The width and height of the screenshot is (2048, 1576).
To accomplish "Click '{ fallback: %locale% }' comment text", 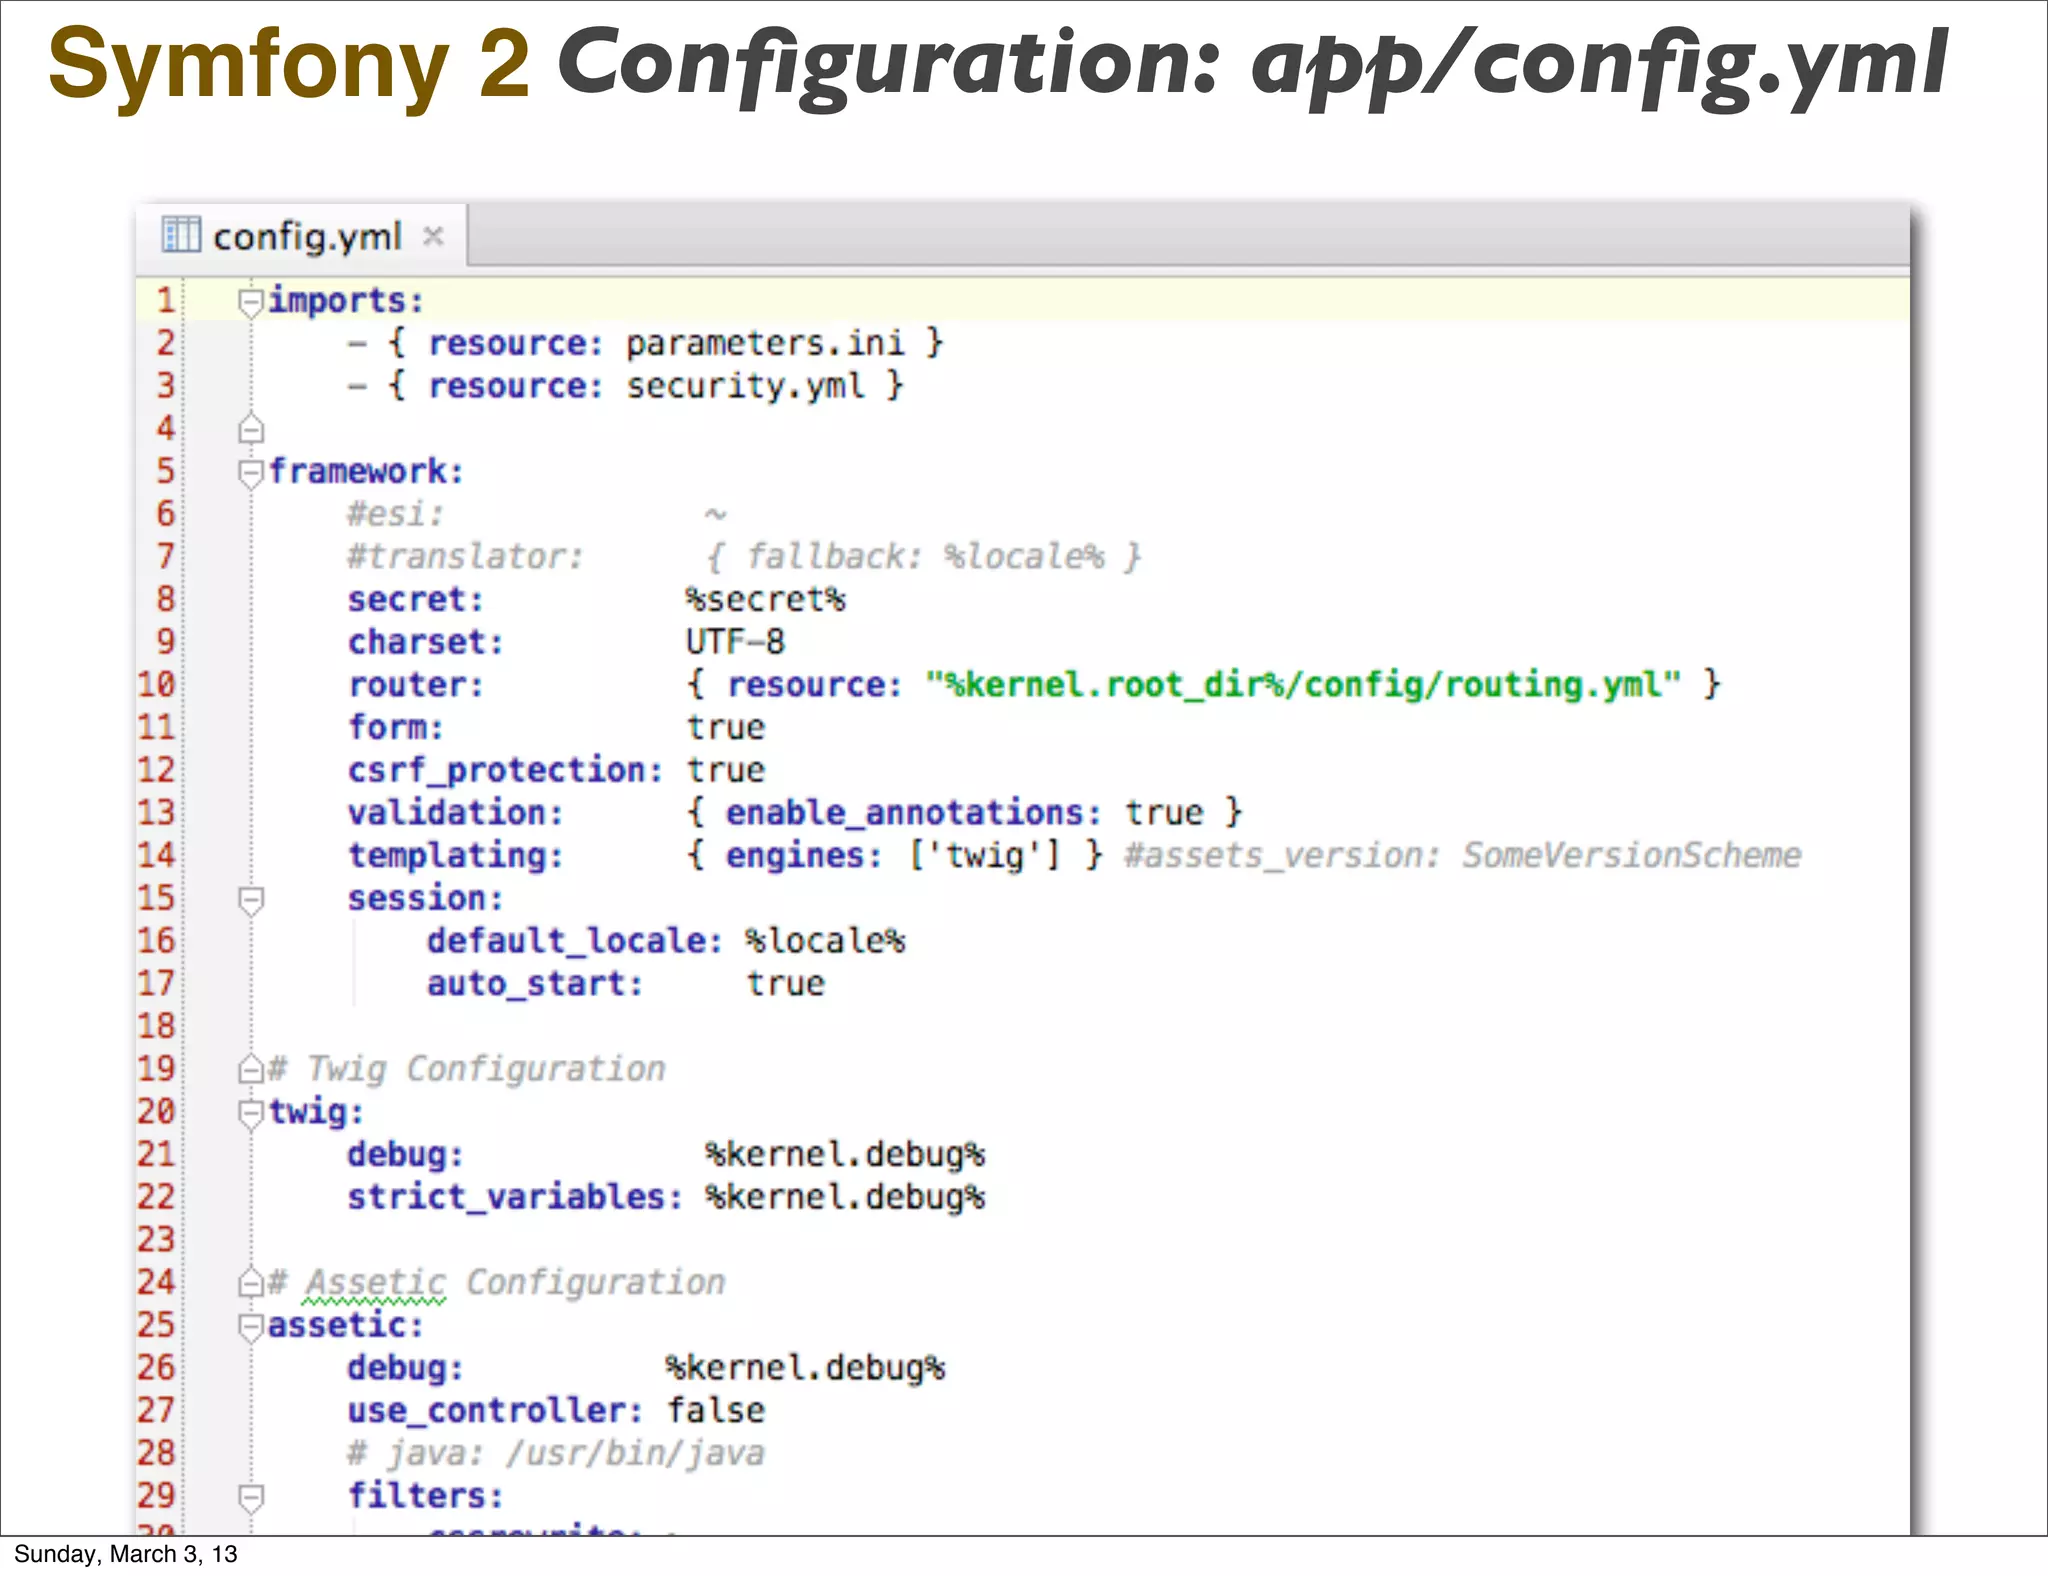I will [924, 557].
